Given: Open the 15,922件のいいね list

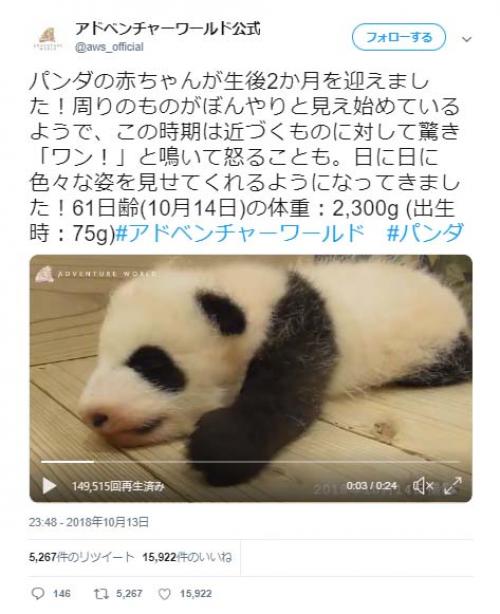Looking at the screenshot, I should [x=187, y=557].
